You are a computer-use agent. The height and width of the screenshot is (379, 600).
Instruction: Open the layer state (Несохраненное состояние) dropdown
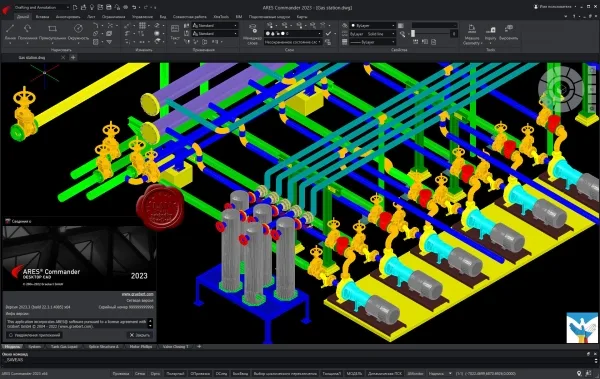293,42
